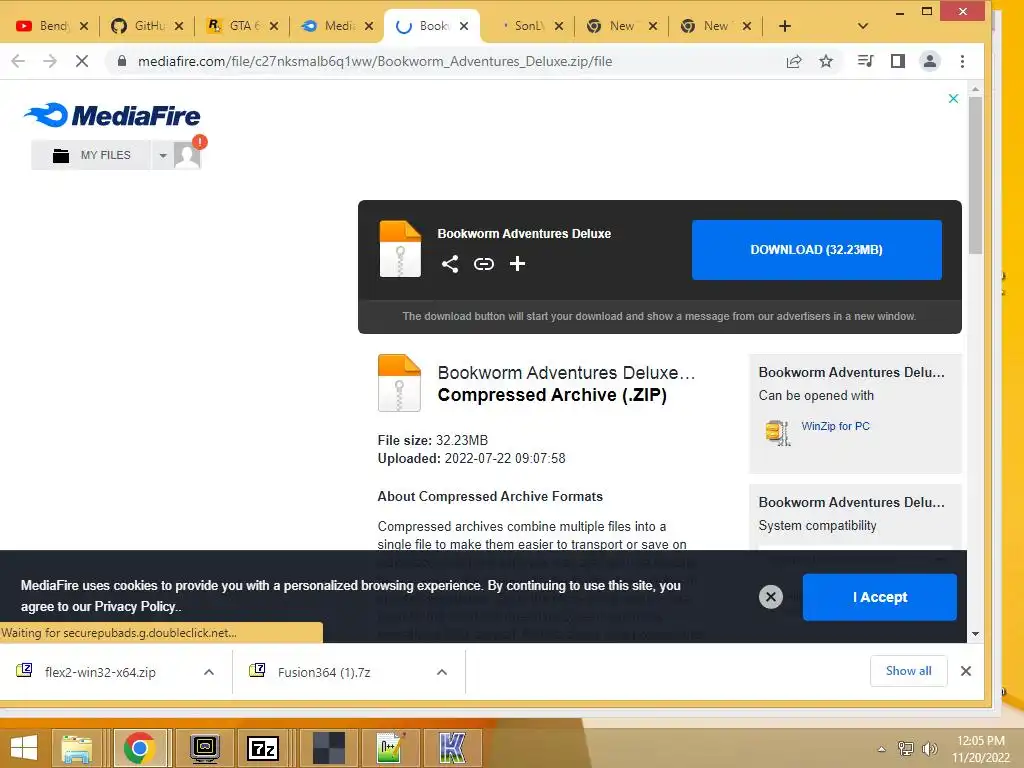Show hidden system tray icons
This screenshot has width=1024, height=768.
coord(882,749)
